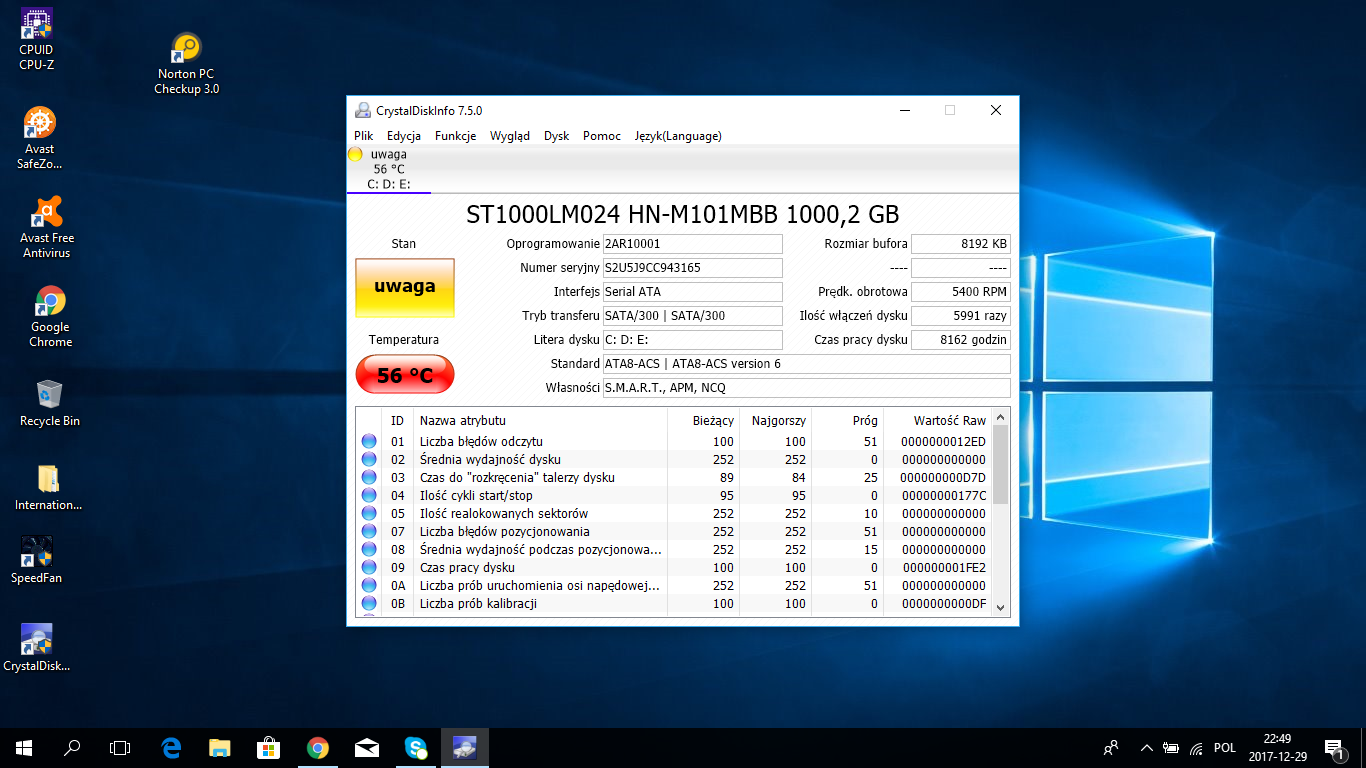Open taskbar search magnifier

72,747
